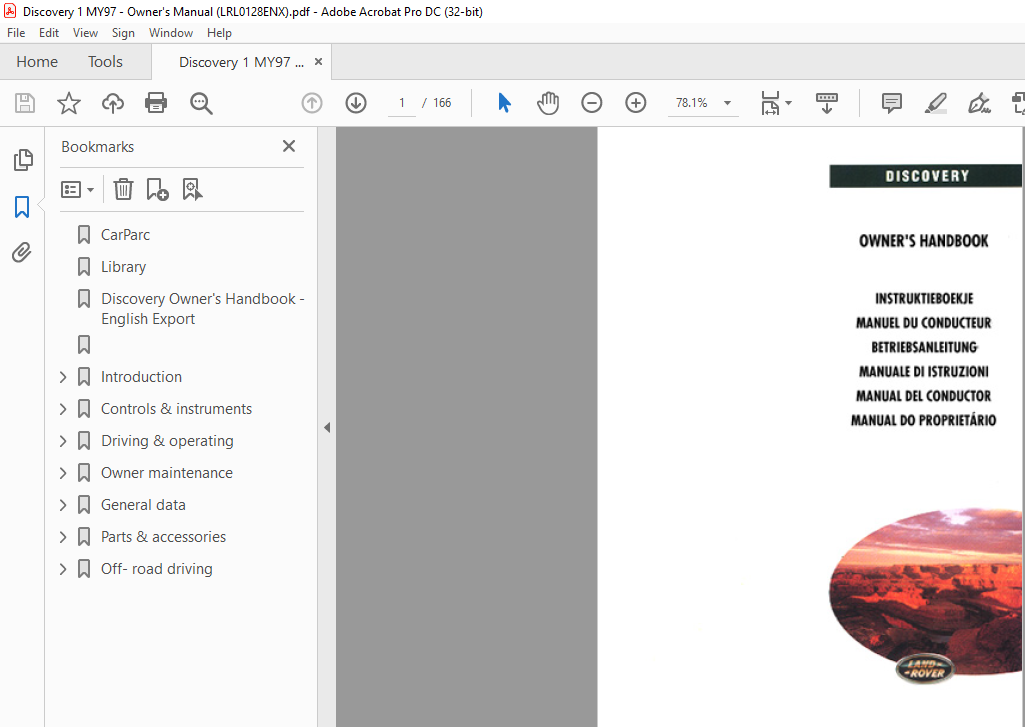Add file to starred with star icon
Image resolution: width=1025 pixels, height=727 pixels.
pyautogui.click(x=69, y=103)
